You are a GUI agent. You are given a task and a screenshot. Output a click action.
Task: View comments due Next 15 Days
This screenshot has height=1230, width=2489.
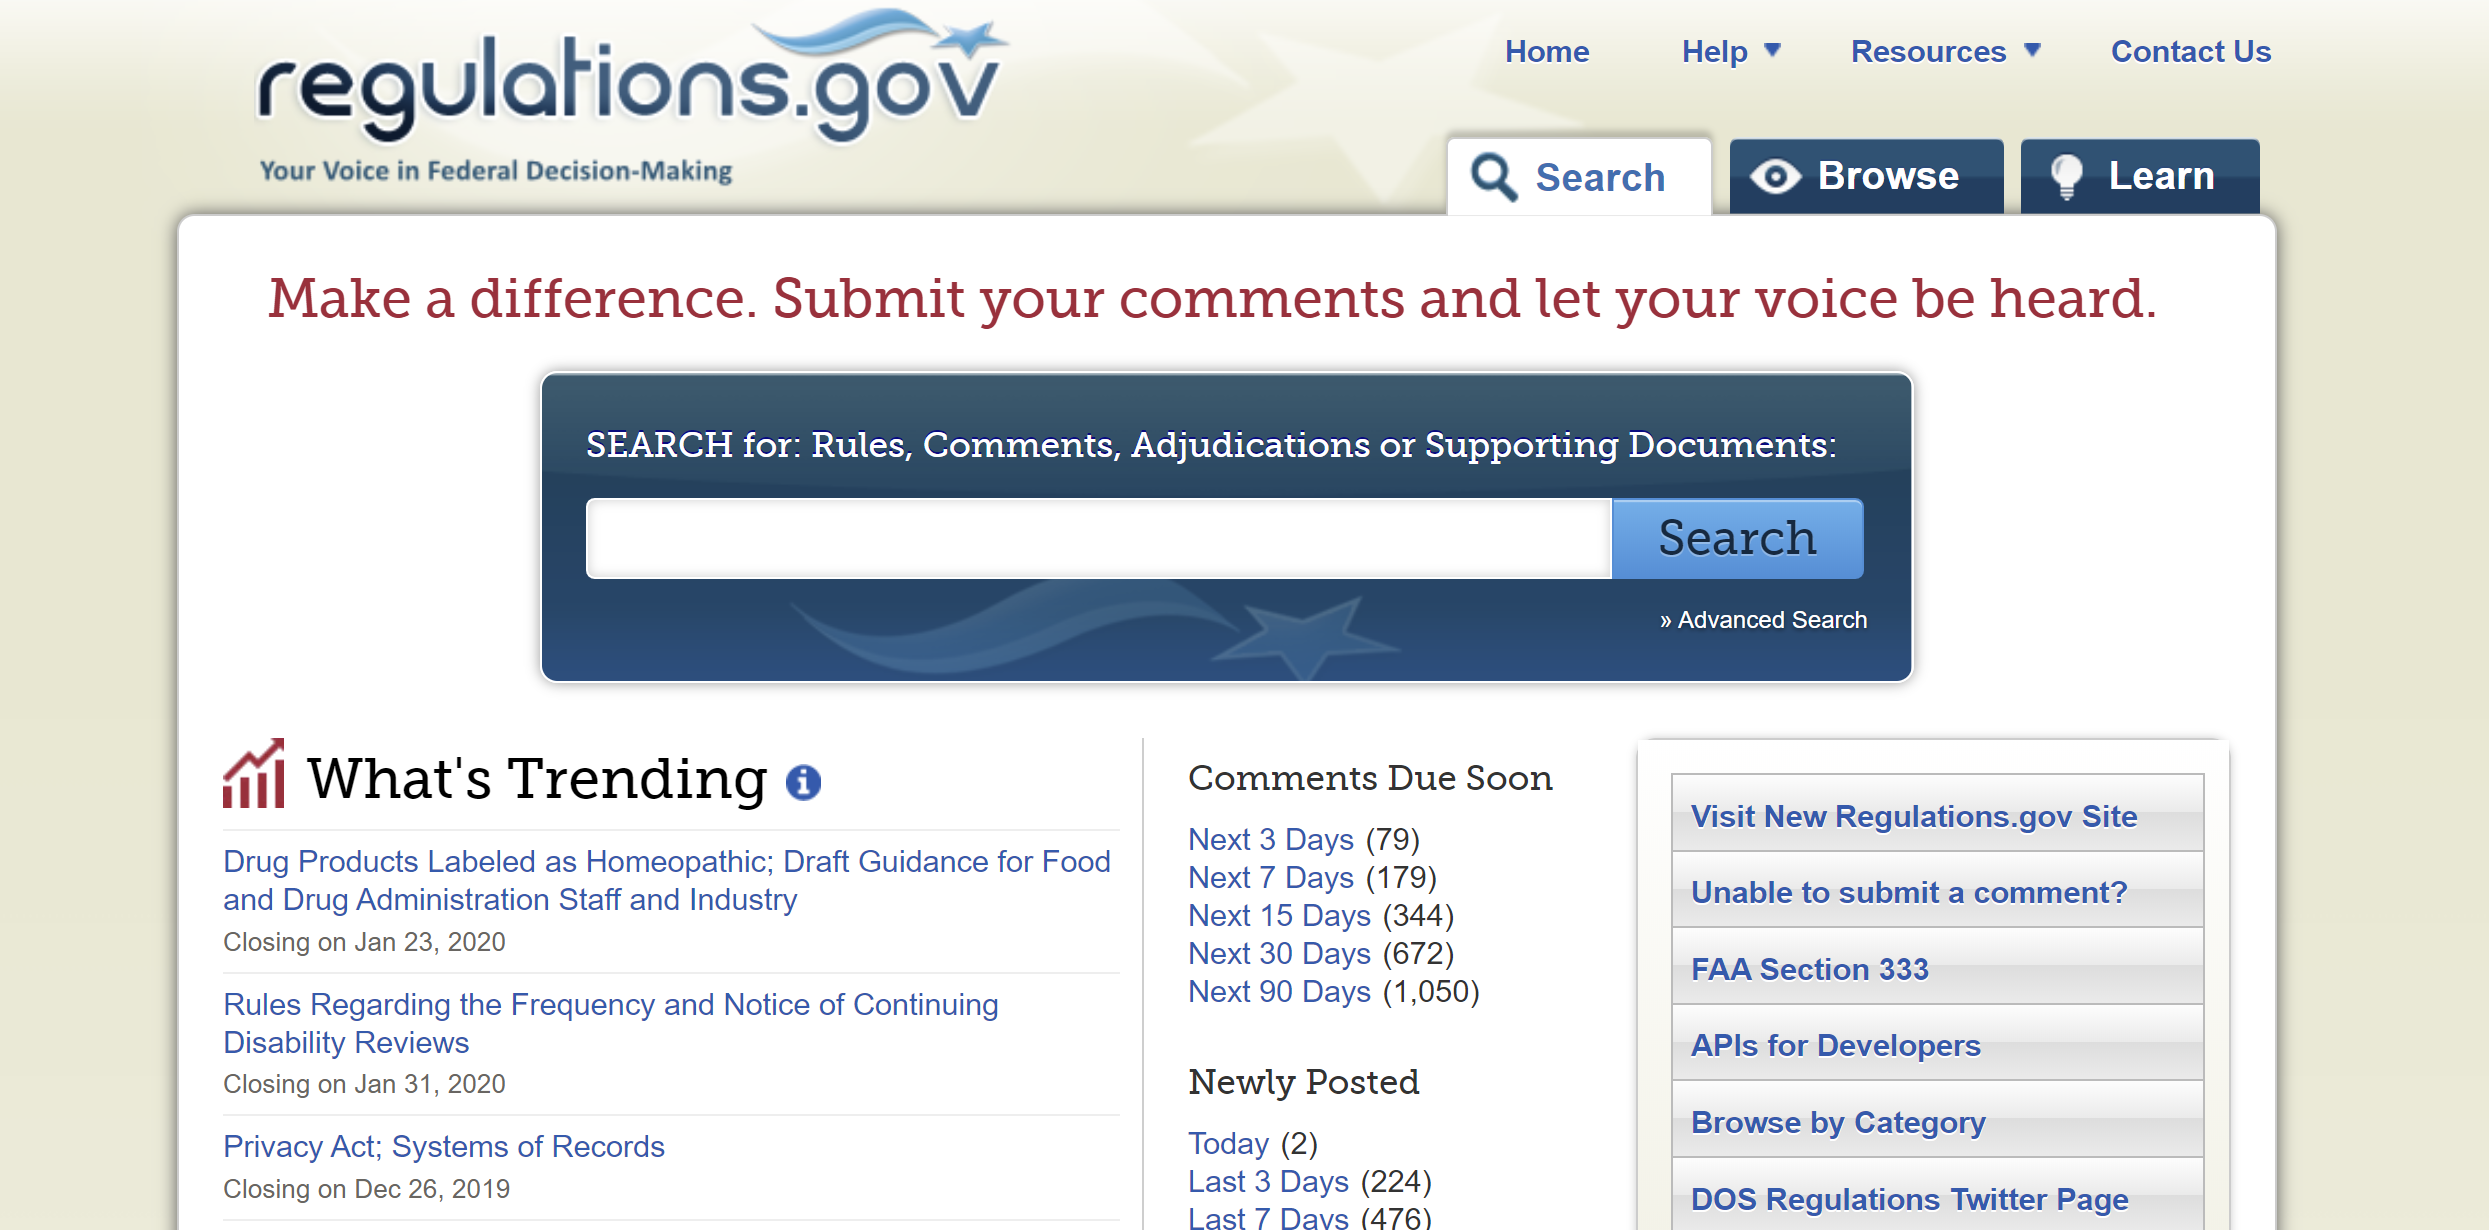click(1279, 915)
